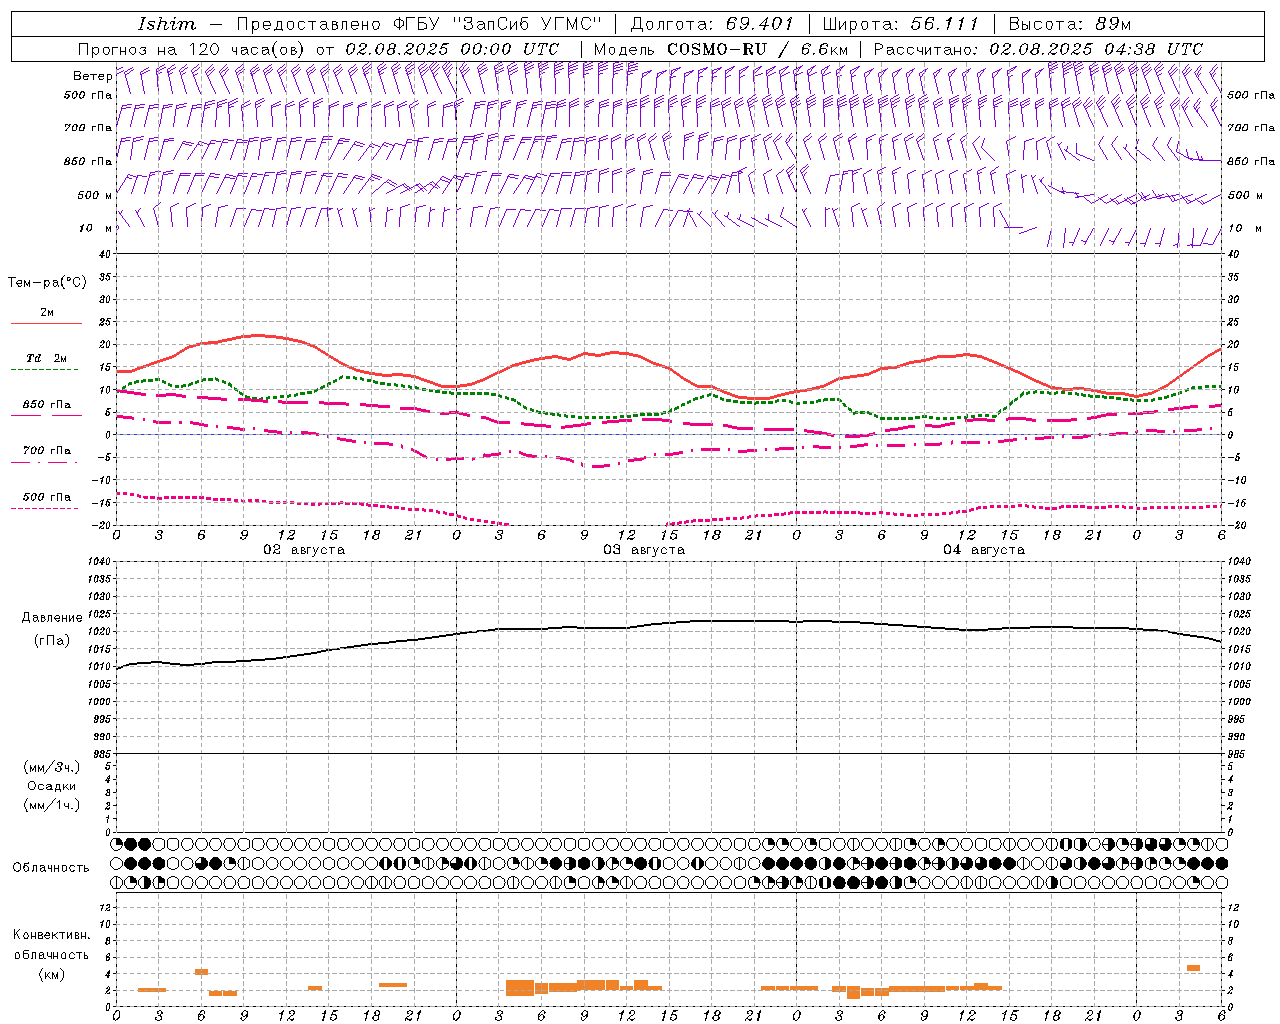
Task: Click the "Осадки" precipitation label
Action: coord(52,786)
